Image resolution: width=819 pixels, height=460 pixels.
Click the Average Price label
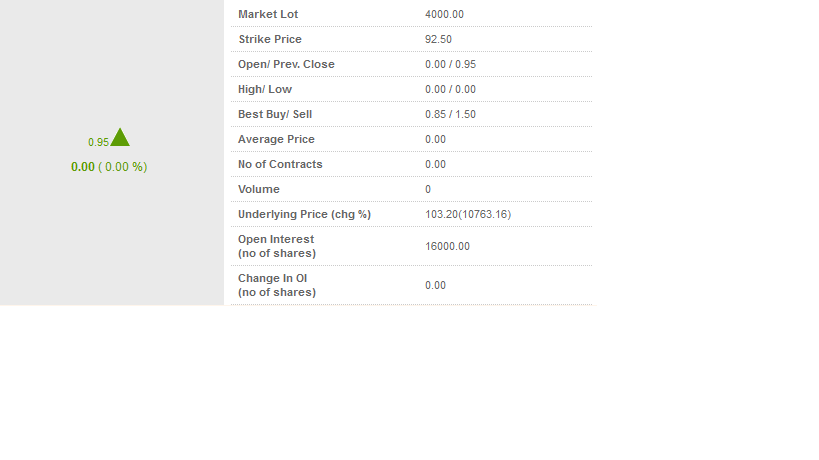[x=276, y=139]
